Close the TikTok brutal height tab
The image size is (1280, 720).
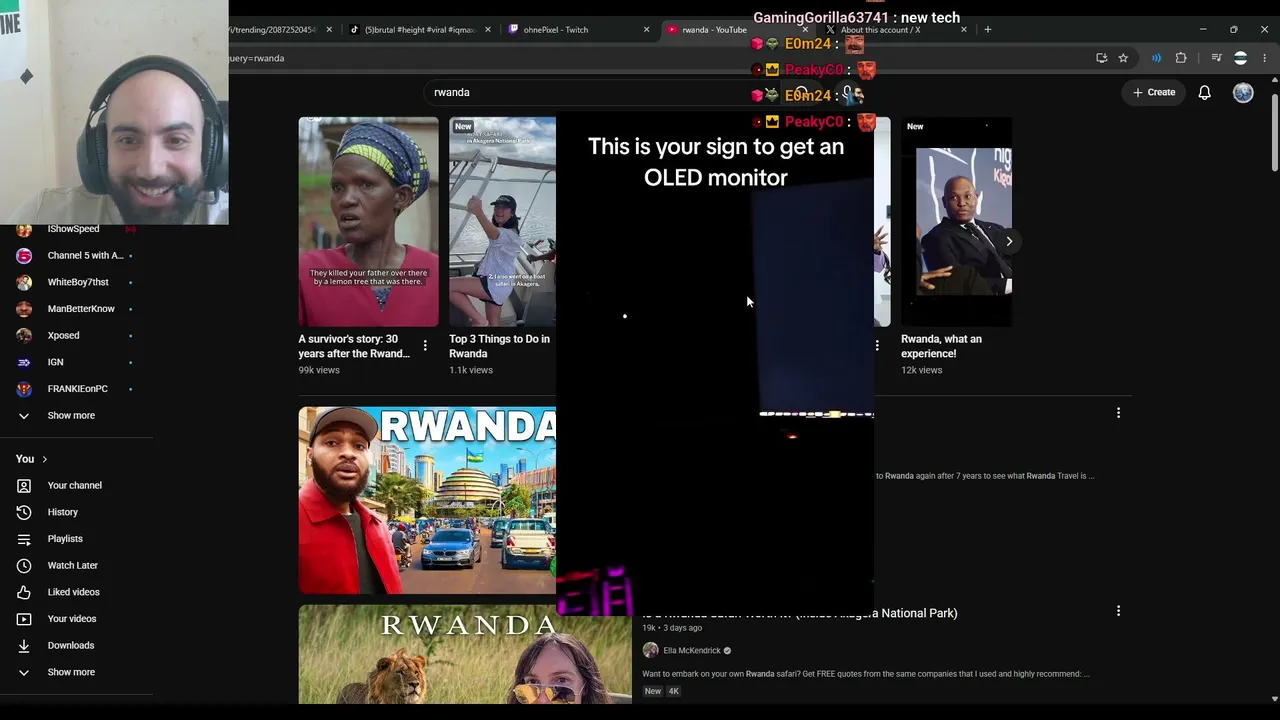pos(488,30)
